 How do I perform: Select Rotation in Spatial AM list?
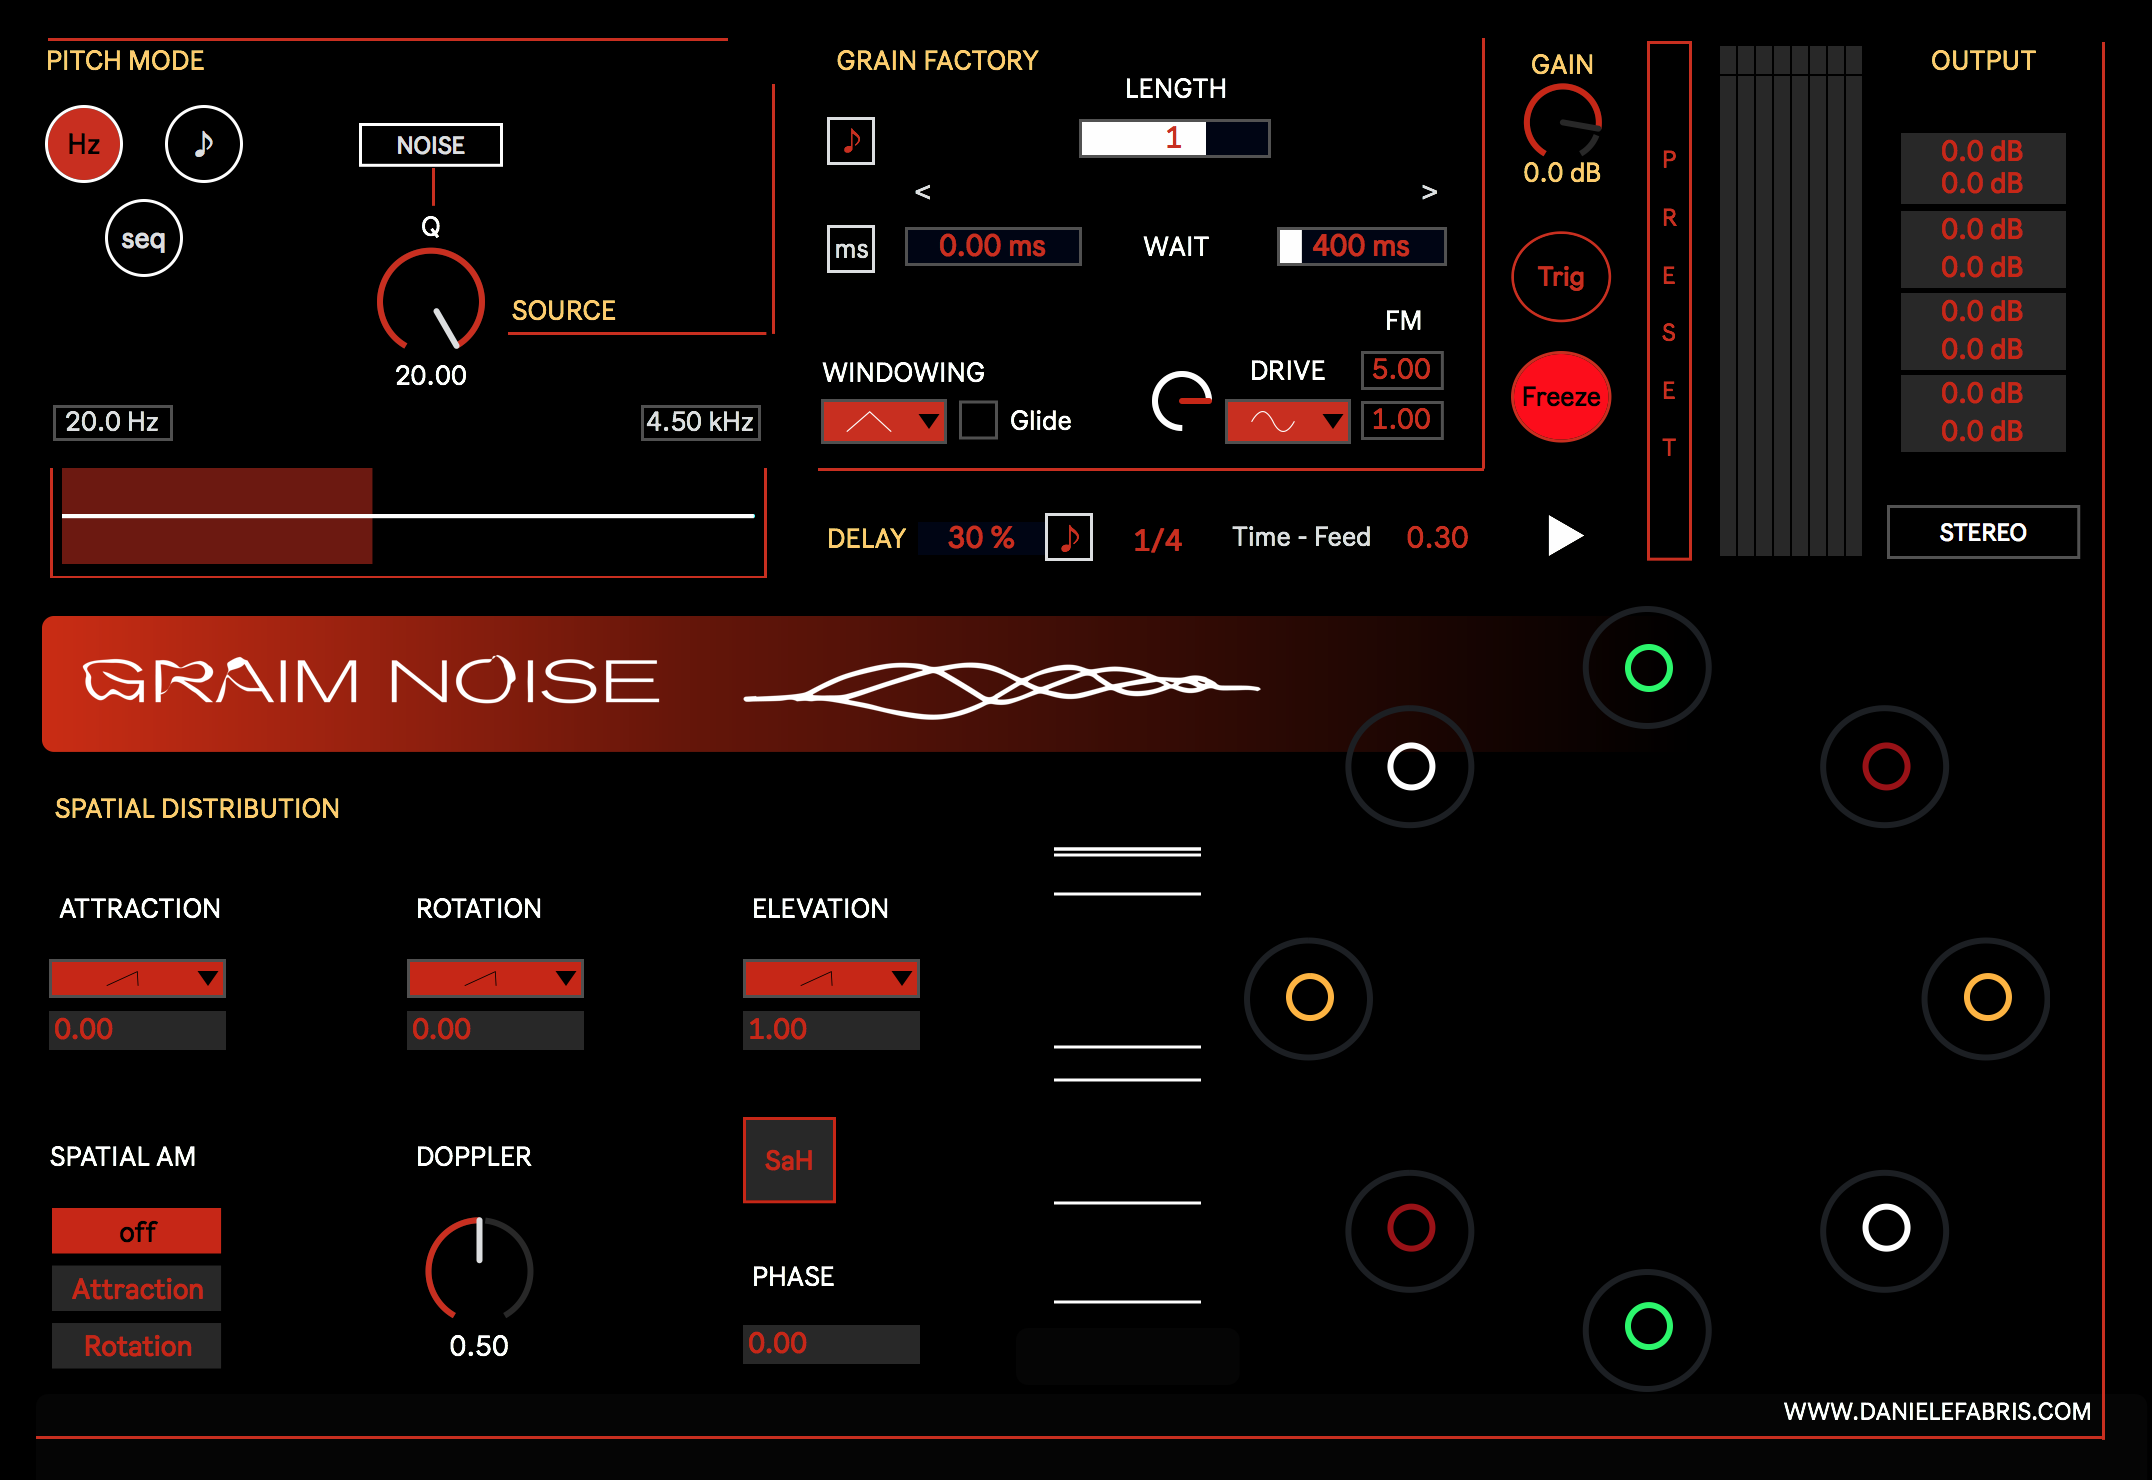click(137, 1346)
